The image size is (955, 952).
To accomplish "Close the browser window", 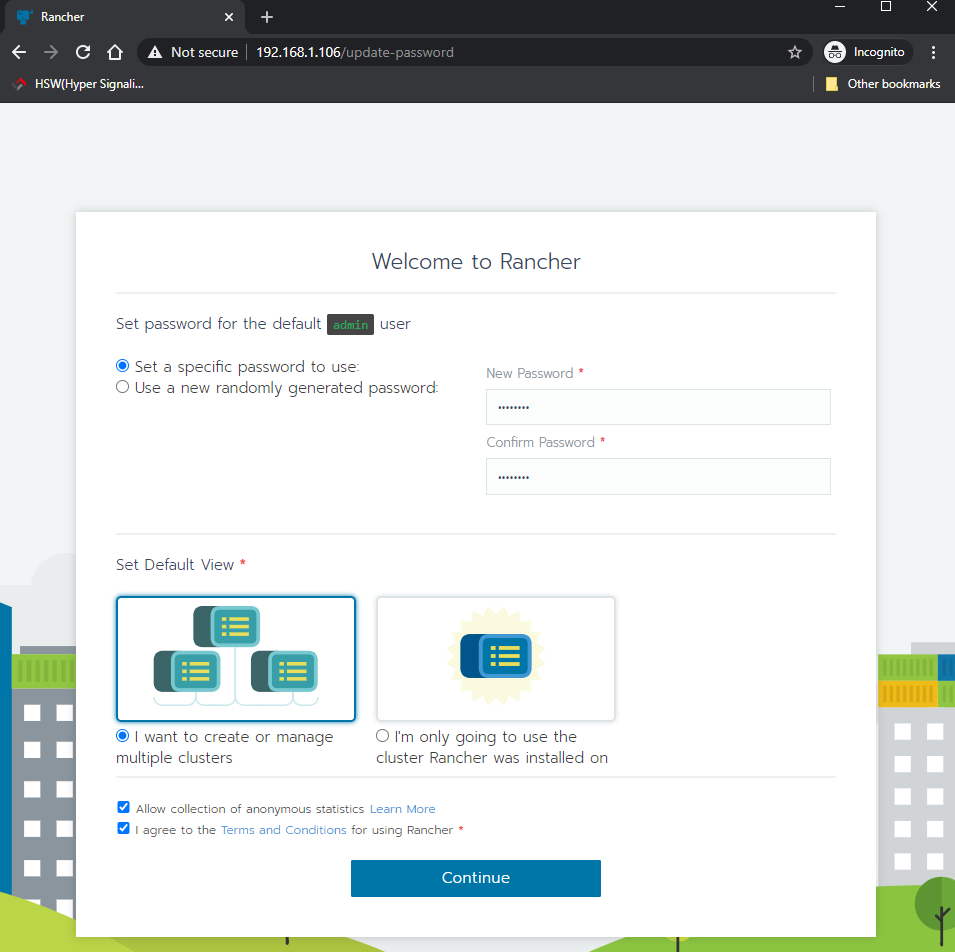I will [x=932, y=7].
